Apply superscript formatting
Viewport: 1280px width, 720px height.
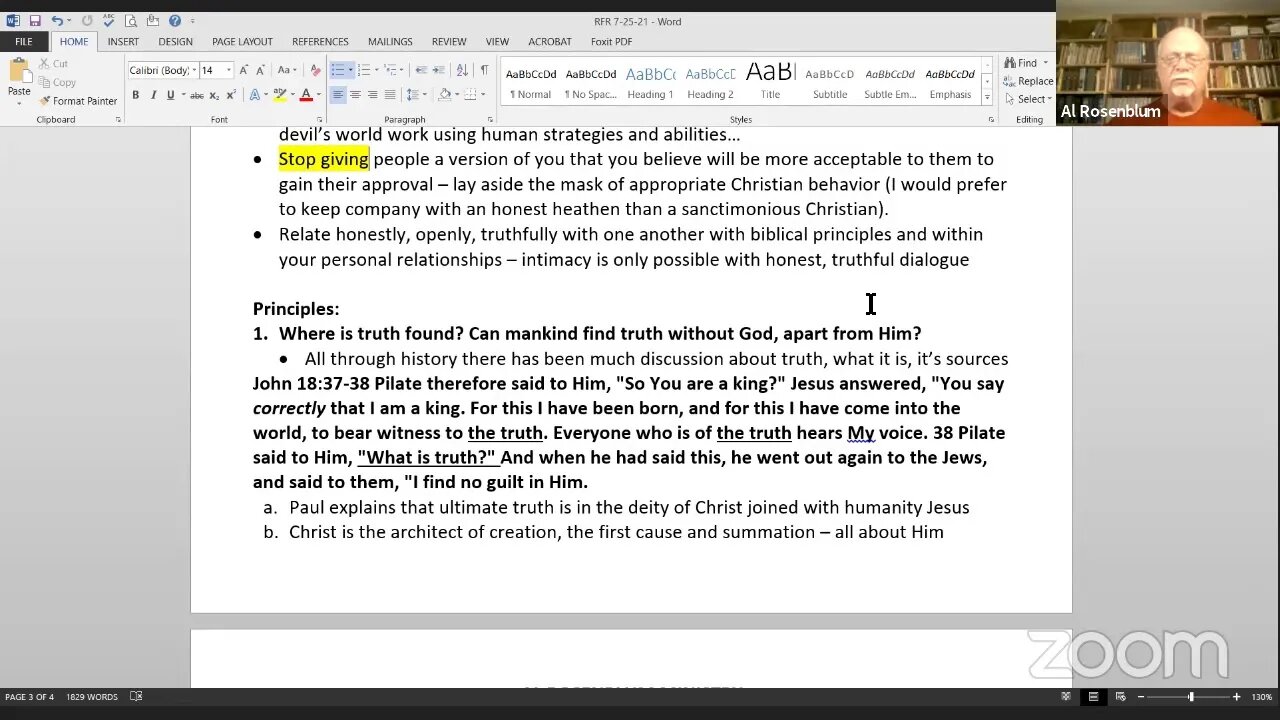(231, 95)
